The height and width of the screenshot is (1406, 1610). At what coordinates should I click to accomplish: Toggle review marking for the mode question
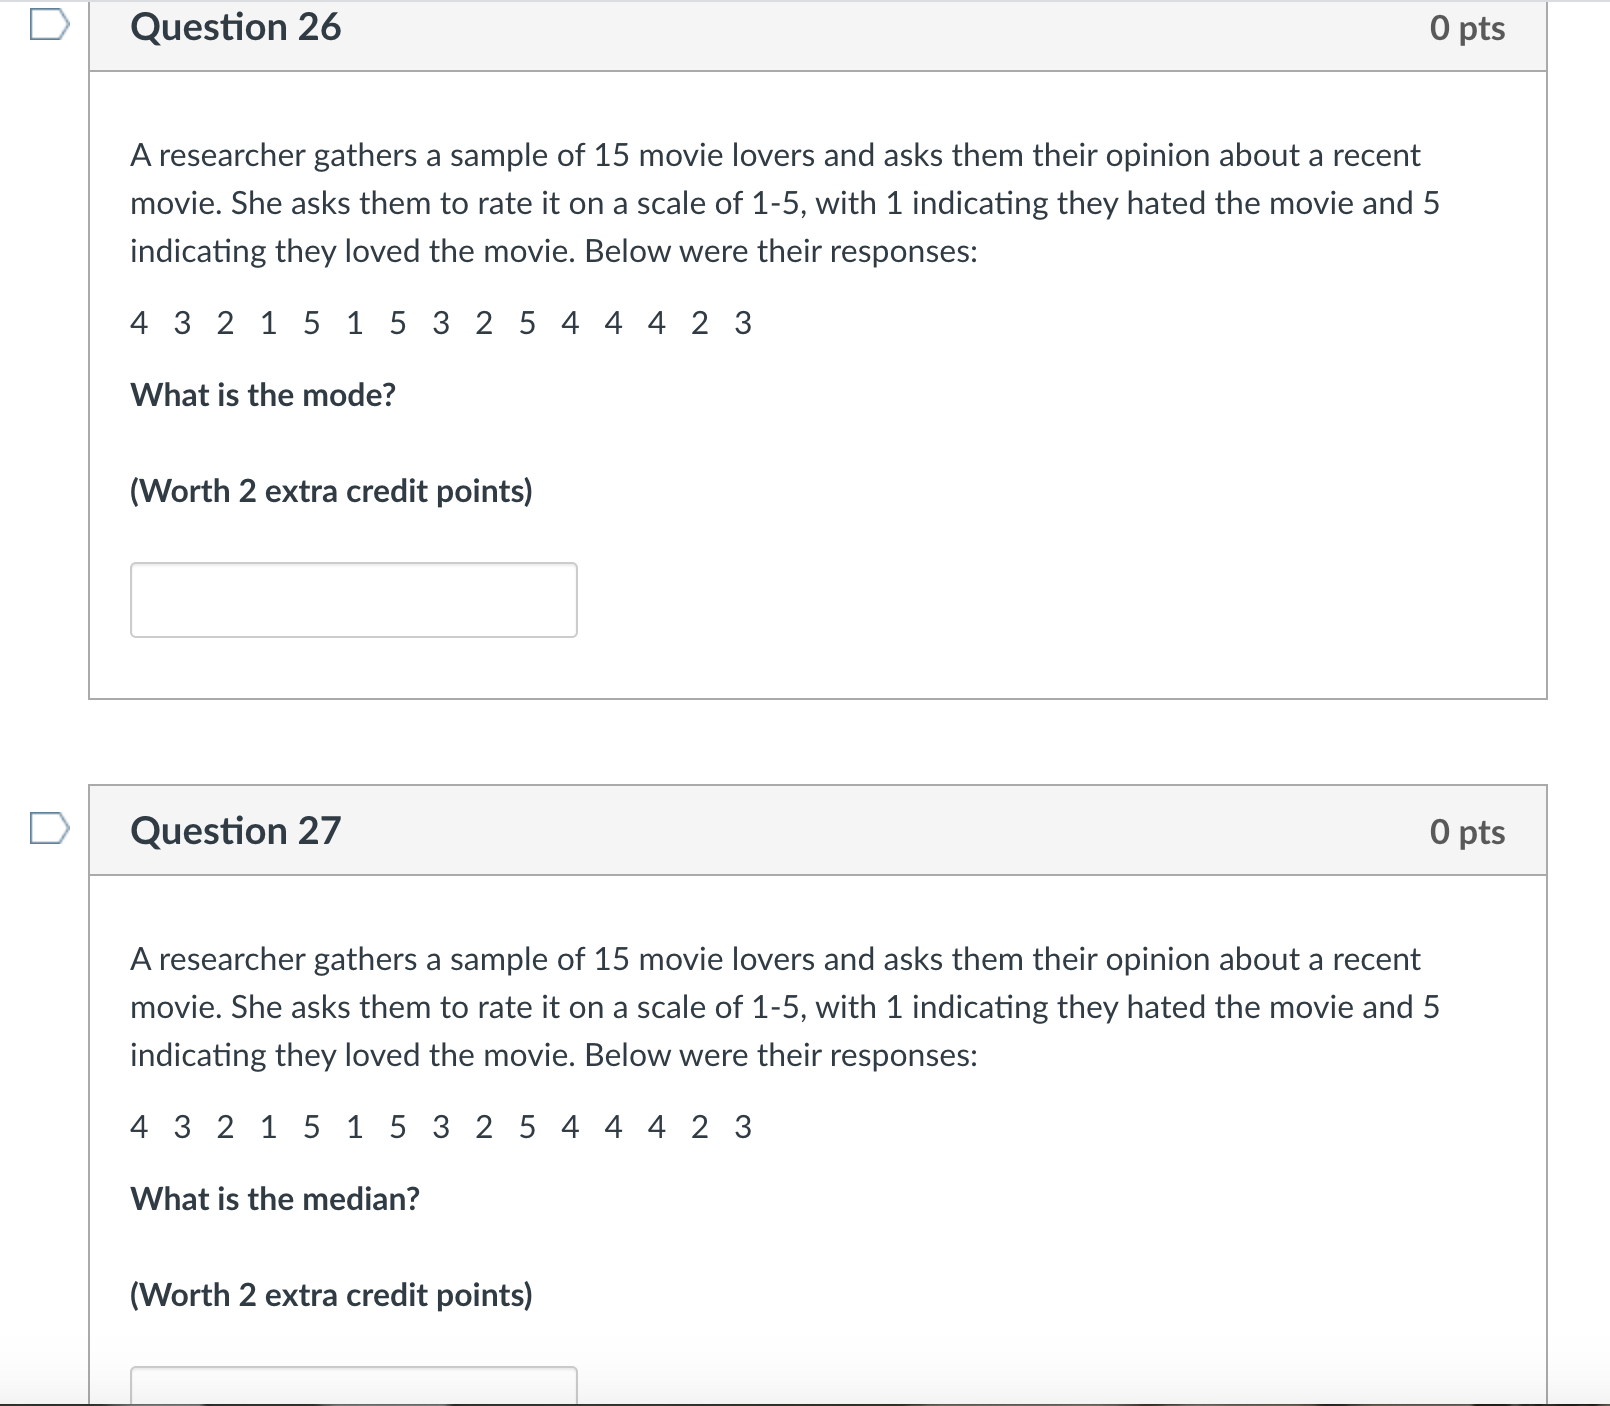49,22
